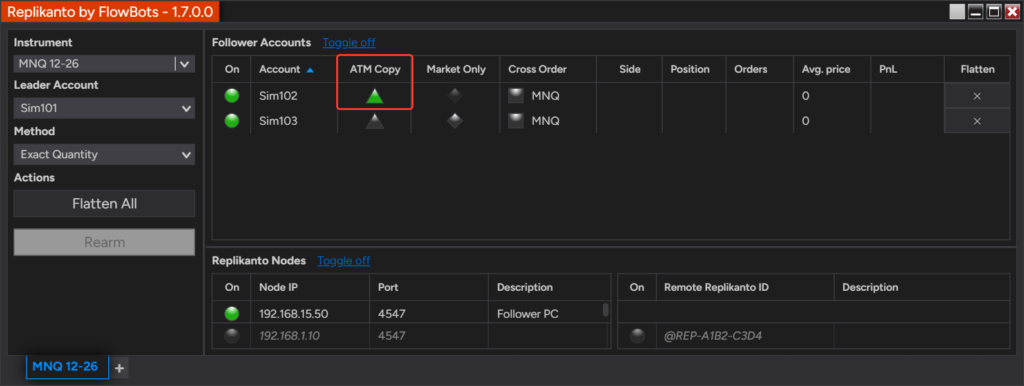Toggle ATM Copy triangle for Sim102
The image size is (1024, 386).
(x=374, y=96)
